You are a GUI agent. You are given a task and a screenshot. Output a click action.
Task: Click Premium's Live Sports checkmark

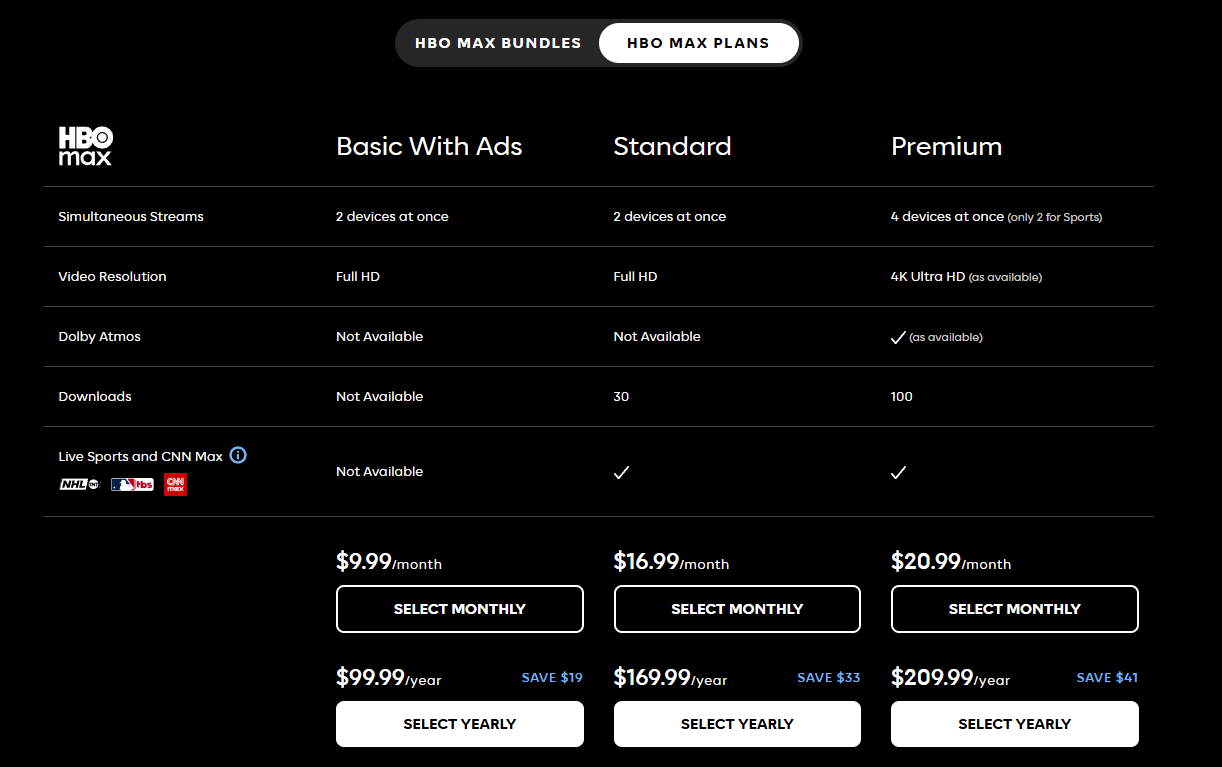coord(898,472)
